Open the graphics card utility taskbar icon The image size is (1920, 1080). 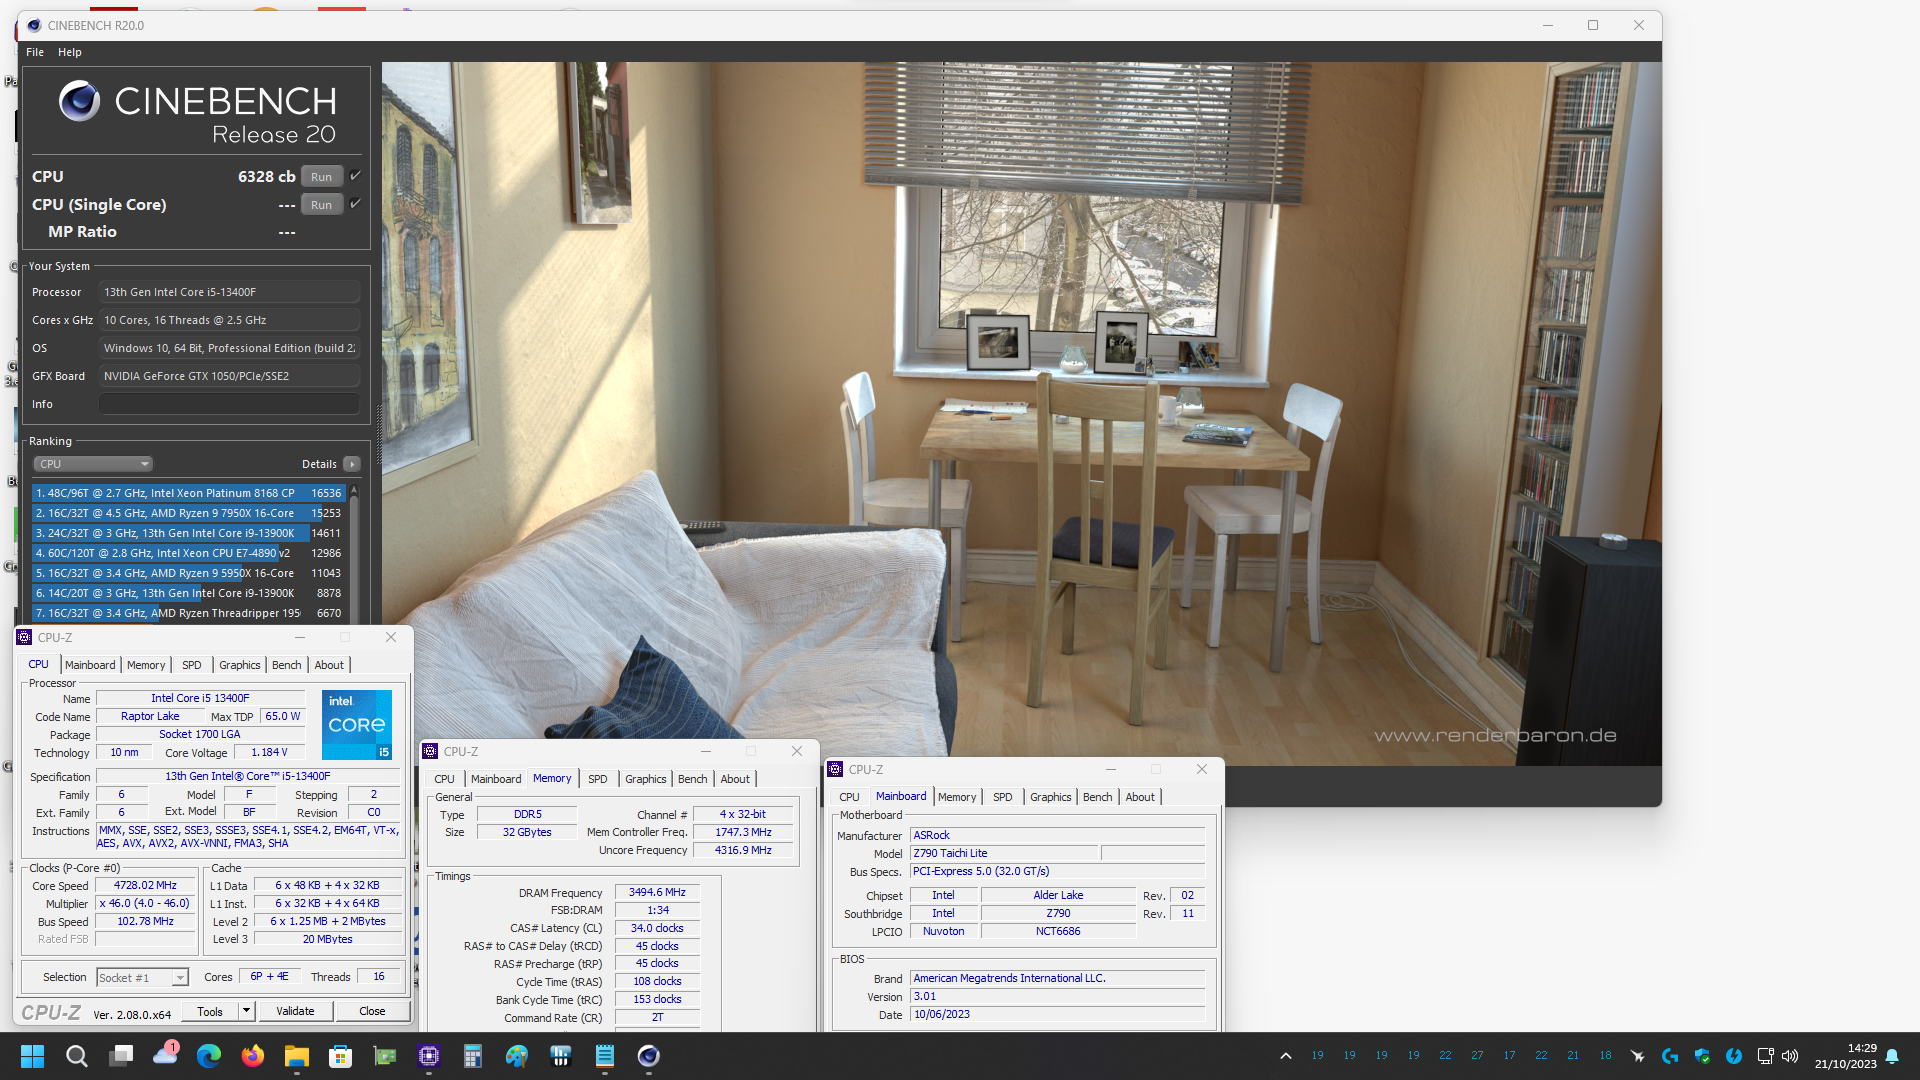pyautogui.click(x=385, y=1056)
